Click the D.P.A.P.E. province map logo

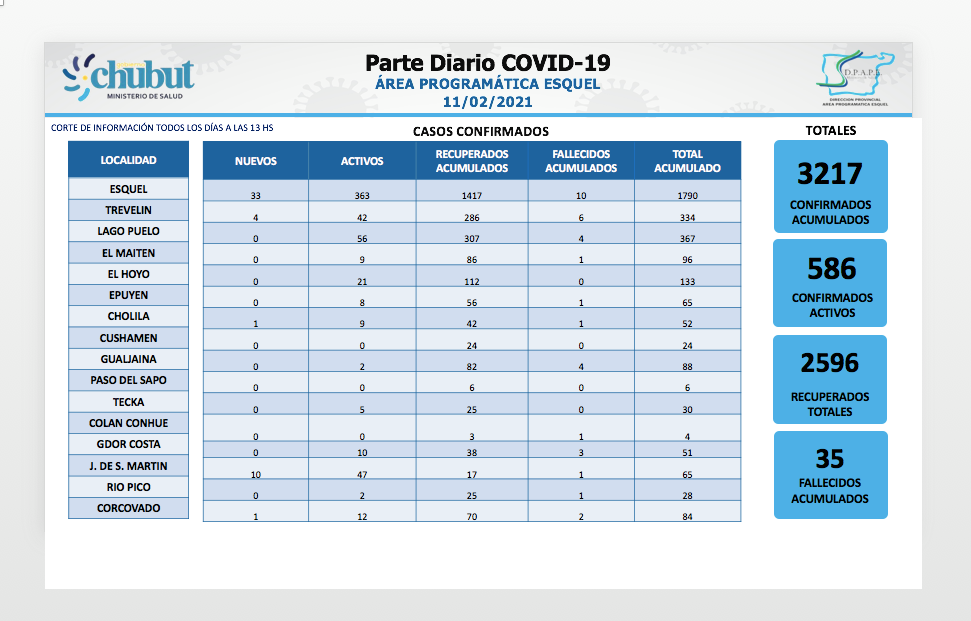(855, 77)
